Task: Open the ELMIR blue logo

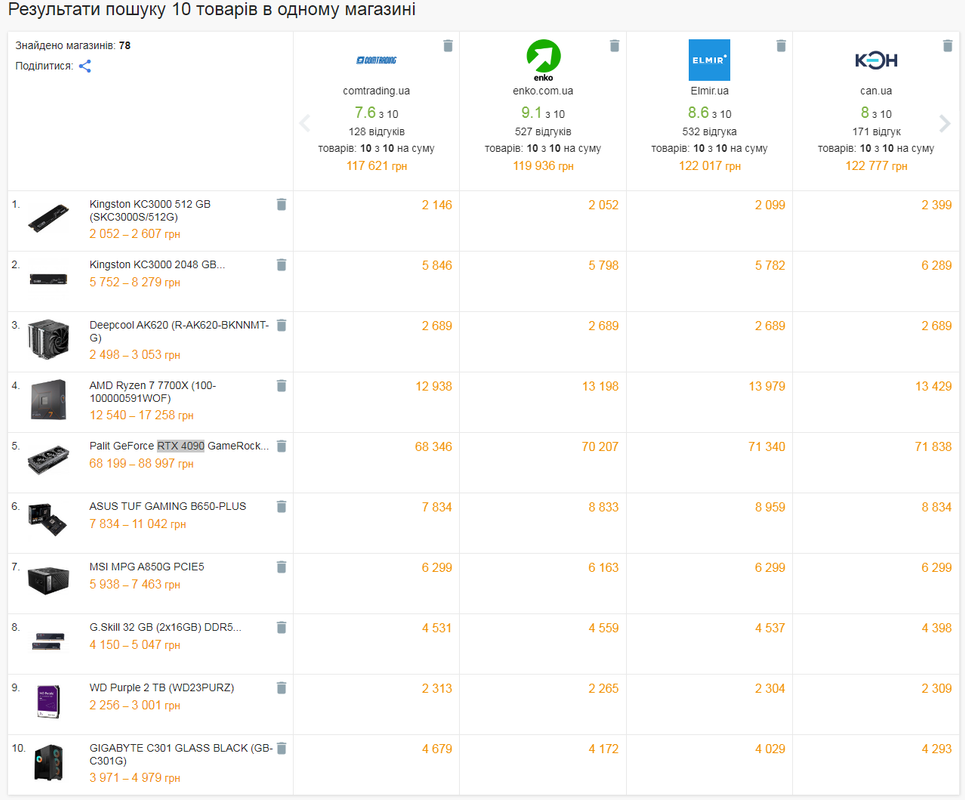Action: pos(710,60)
